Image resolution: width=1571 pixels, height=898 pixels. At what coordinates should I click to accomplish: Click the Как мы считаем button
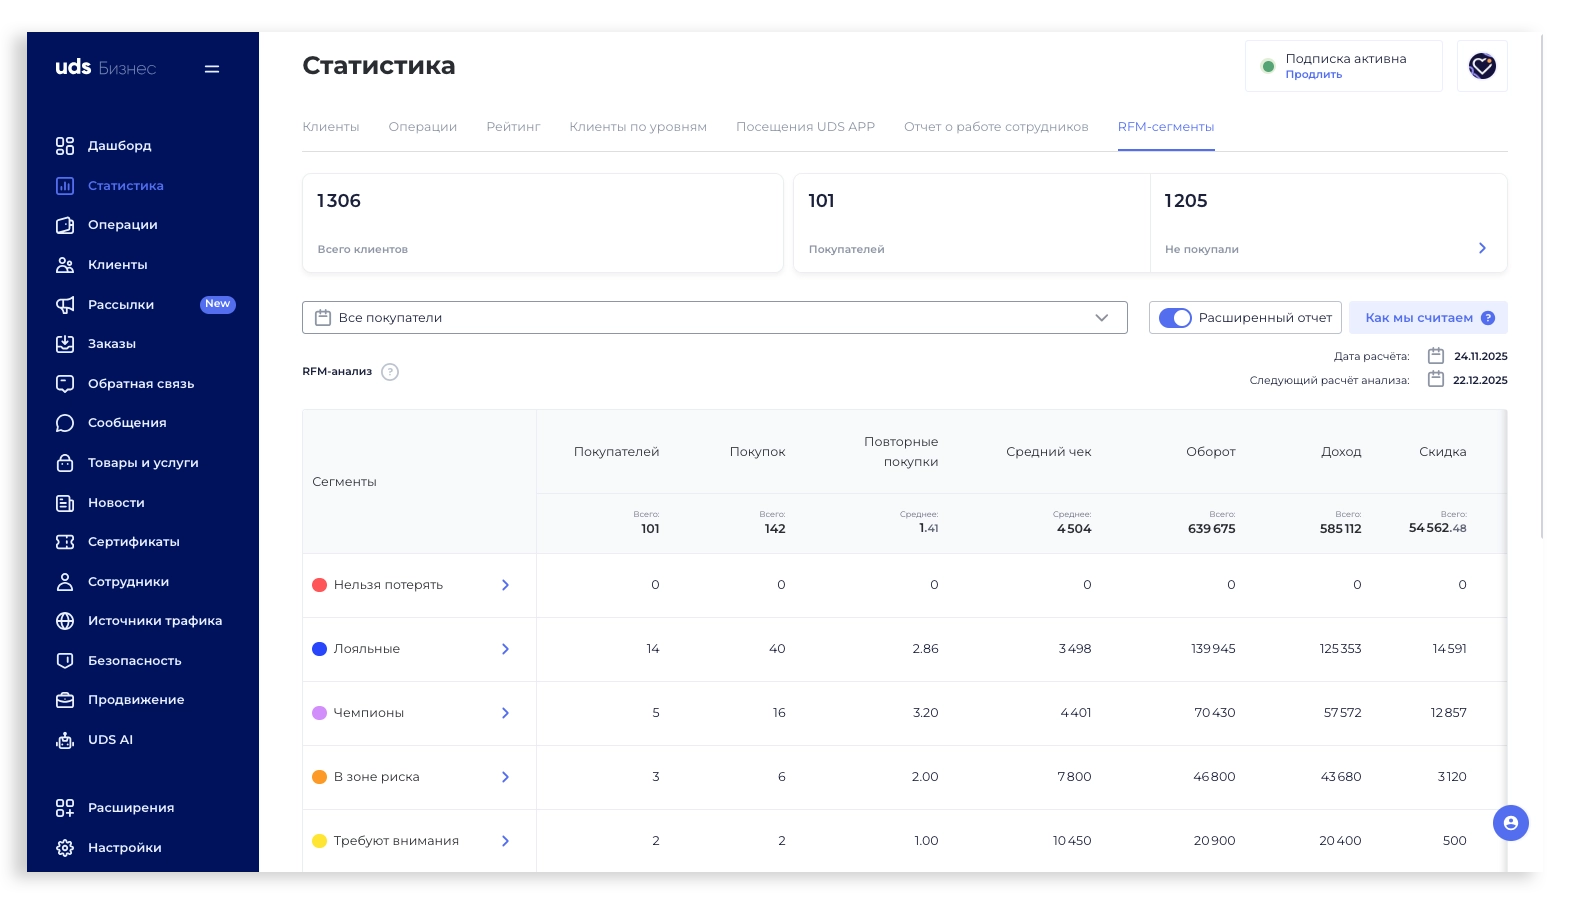(1427, 318)
